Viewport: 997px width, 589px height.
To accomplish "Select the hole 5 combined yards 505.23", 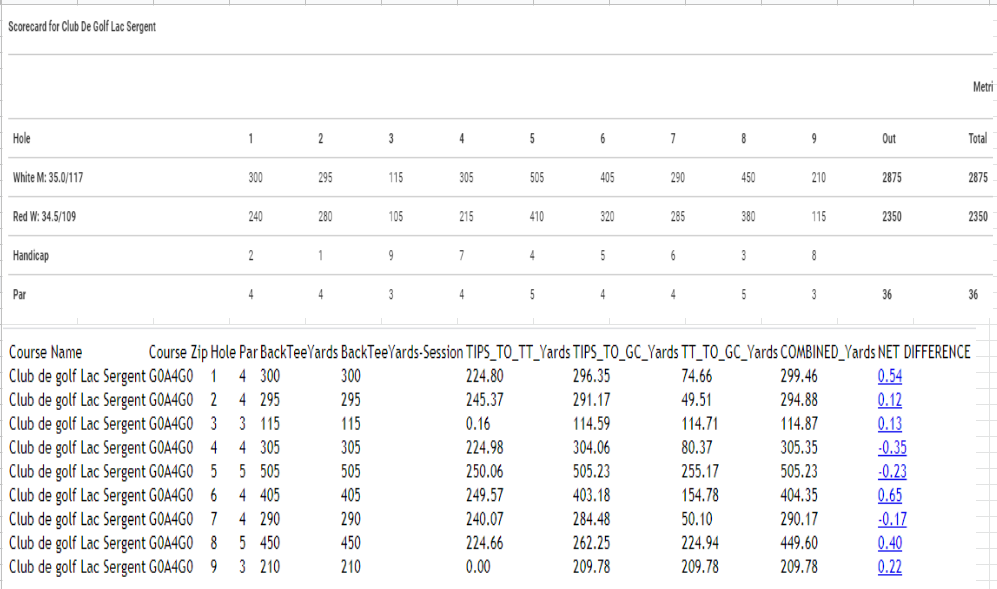I will 799,471.
